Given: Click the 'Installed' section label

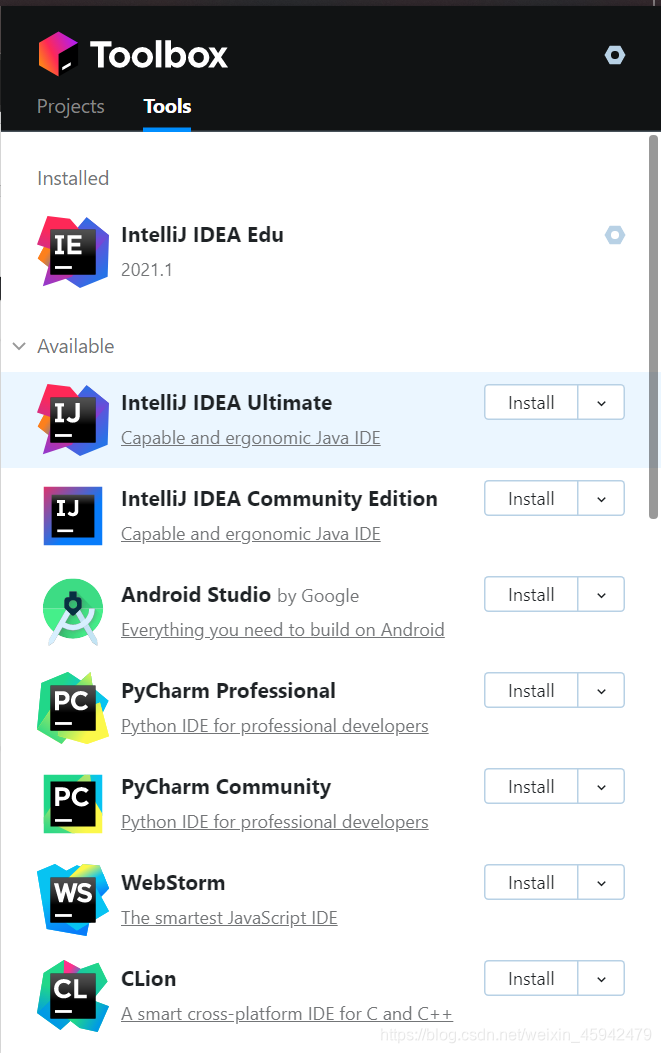Looking at the screenshot, I should pos(73,179).
